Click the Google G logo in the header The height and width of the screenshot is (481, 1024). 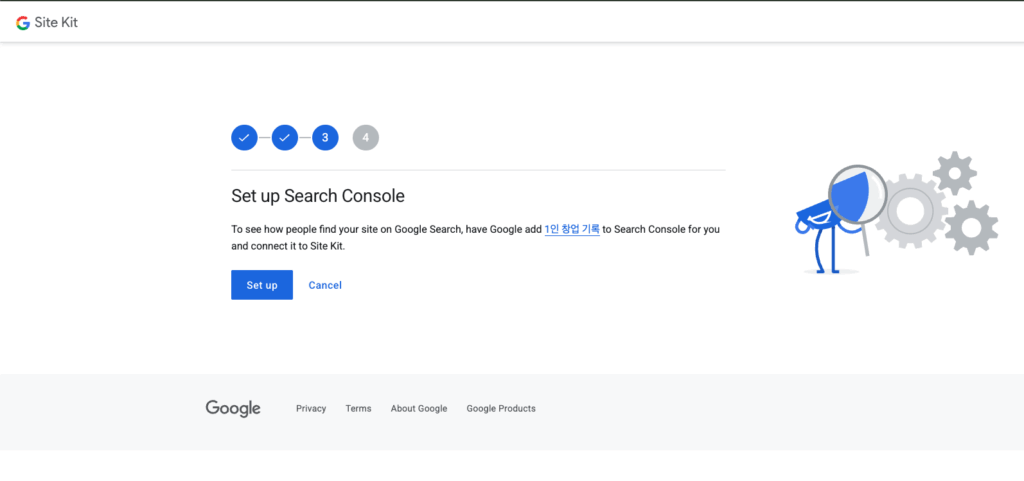23,23
